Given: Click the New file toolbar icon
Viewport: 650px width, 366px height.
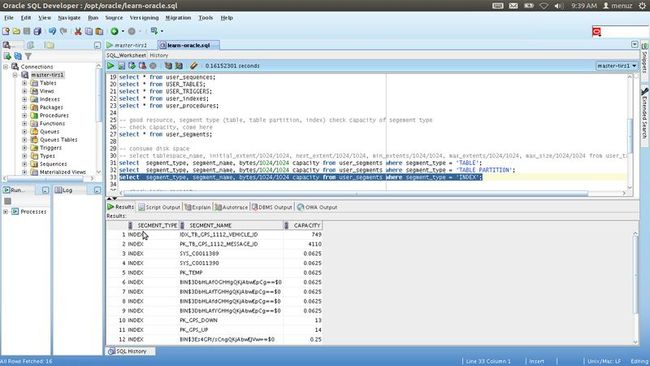Looking at the screenshot, I should (x=6, y=31).
